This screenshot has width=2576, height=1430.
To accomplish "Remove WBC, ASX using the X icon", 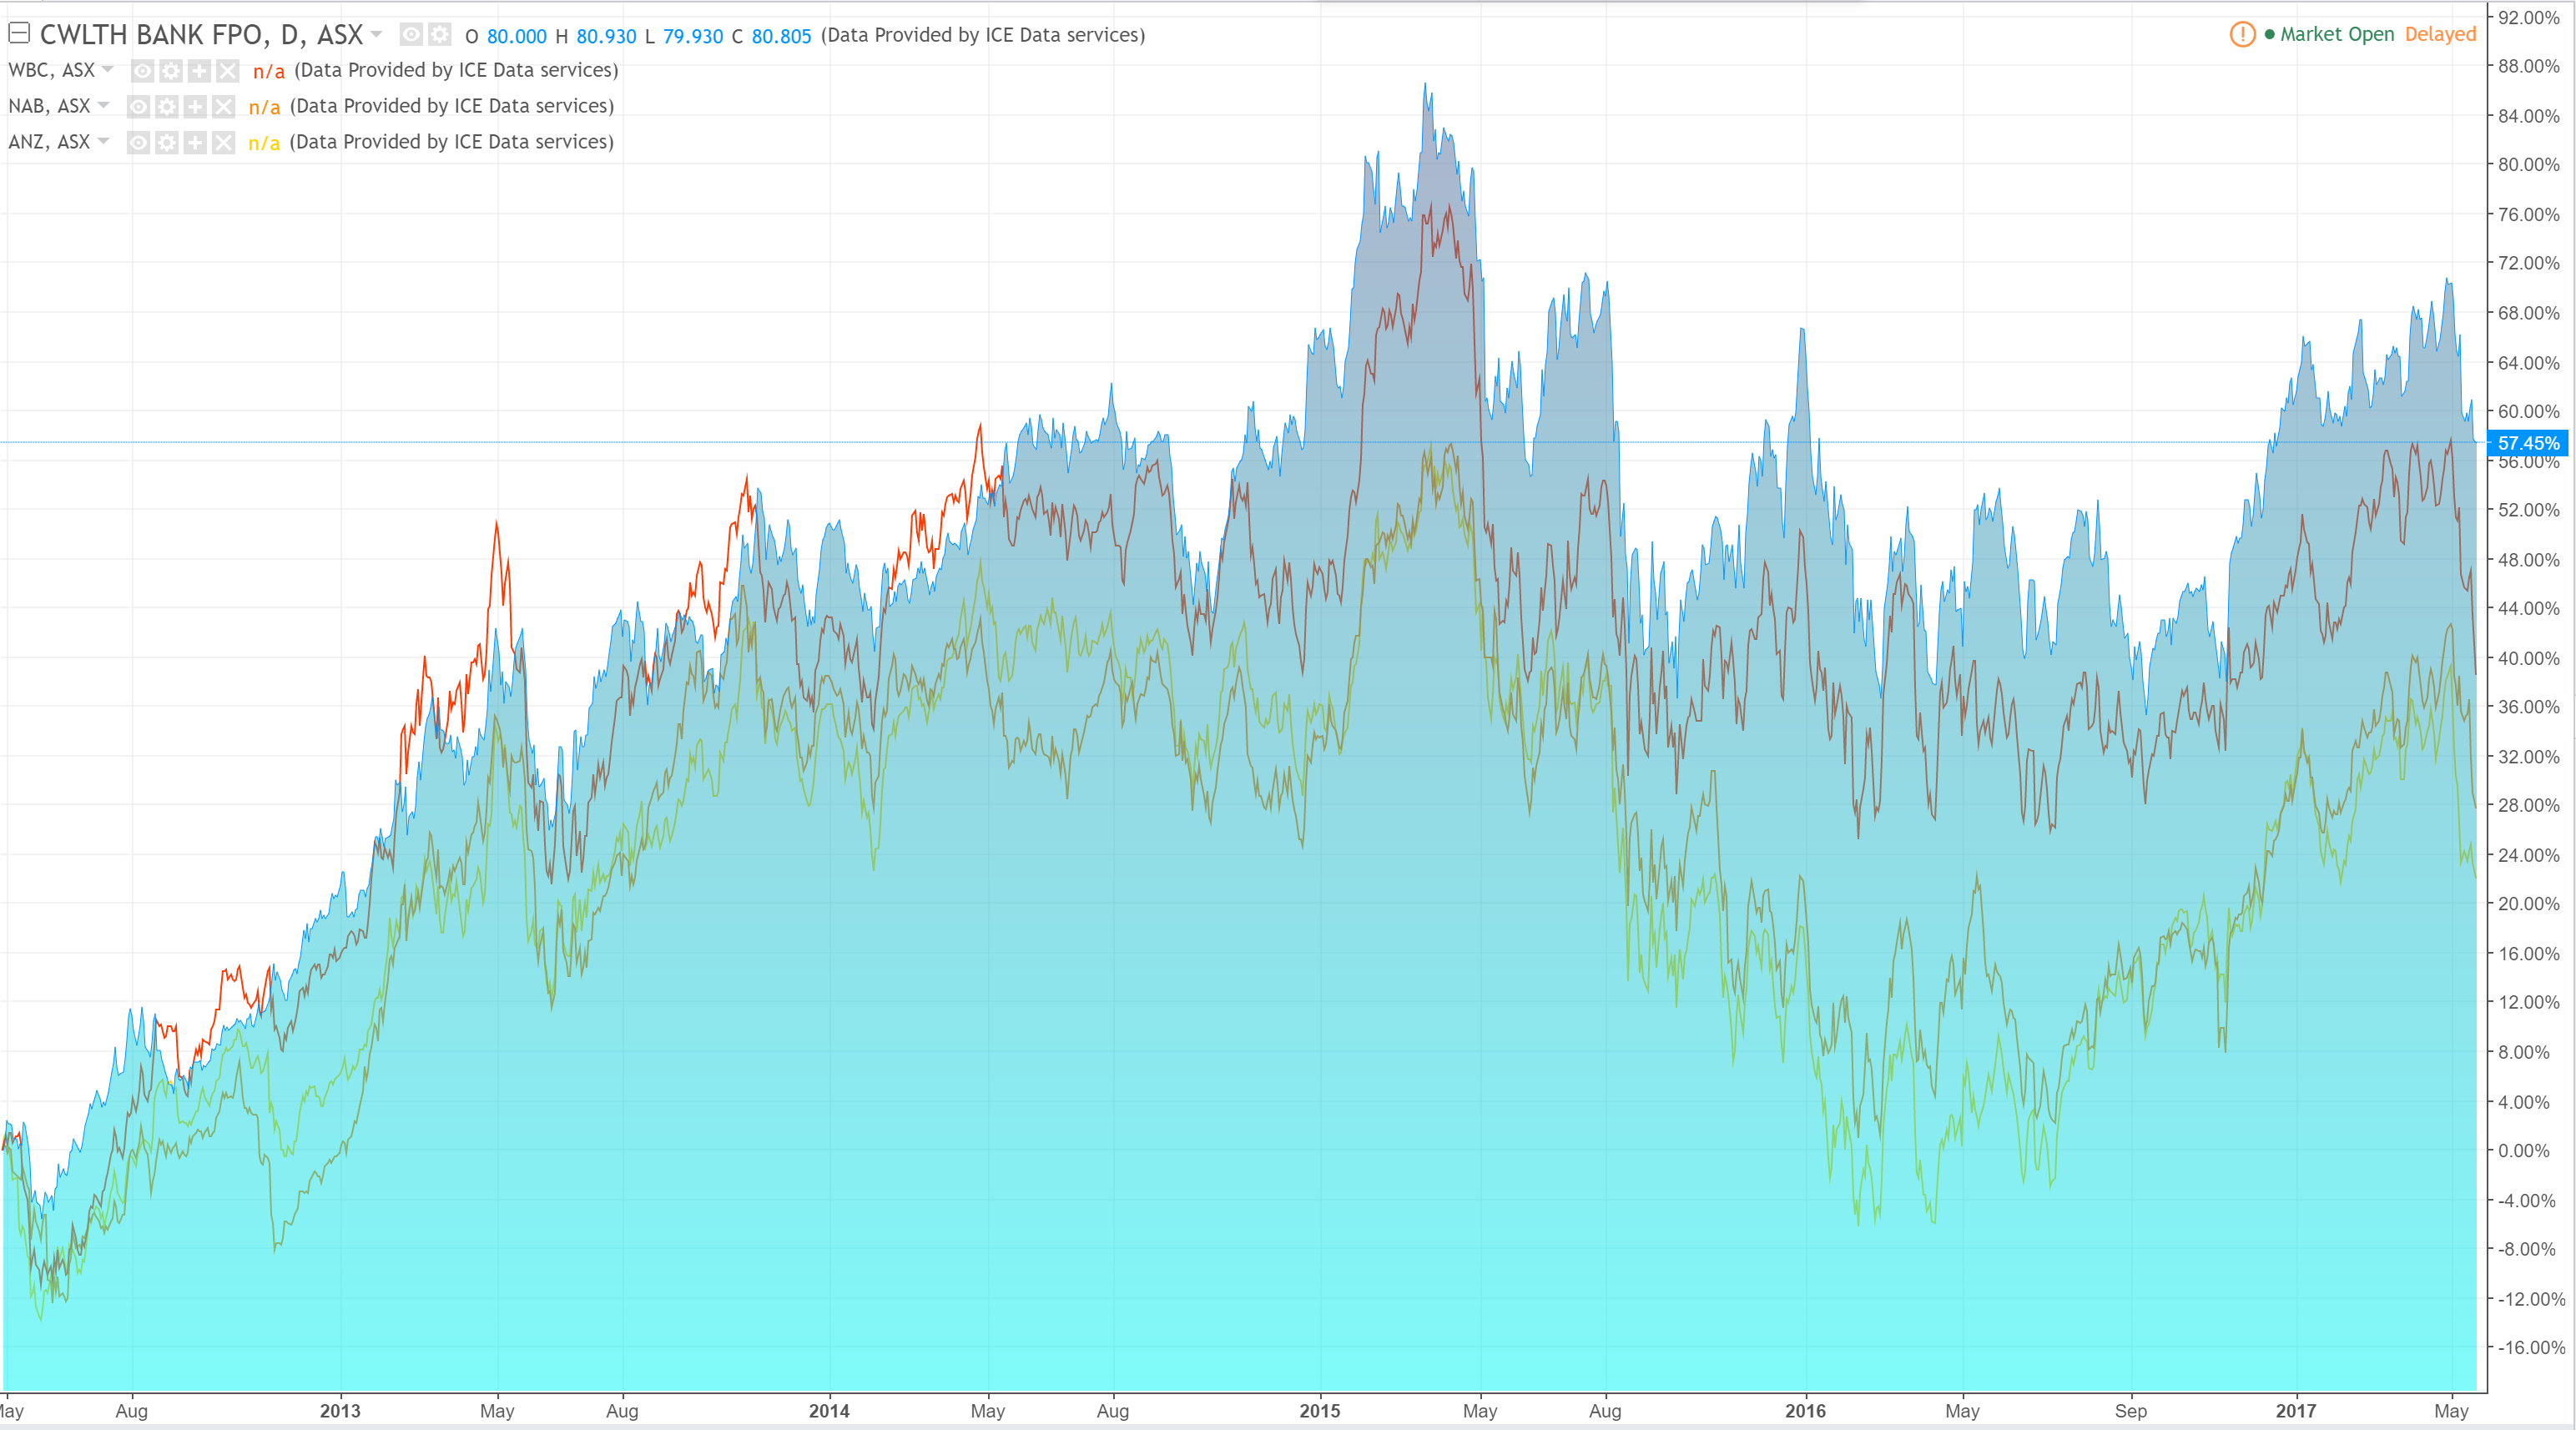I will pyautogui.click(x=227, y=71).
